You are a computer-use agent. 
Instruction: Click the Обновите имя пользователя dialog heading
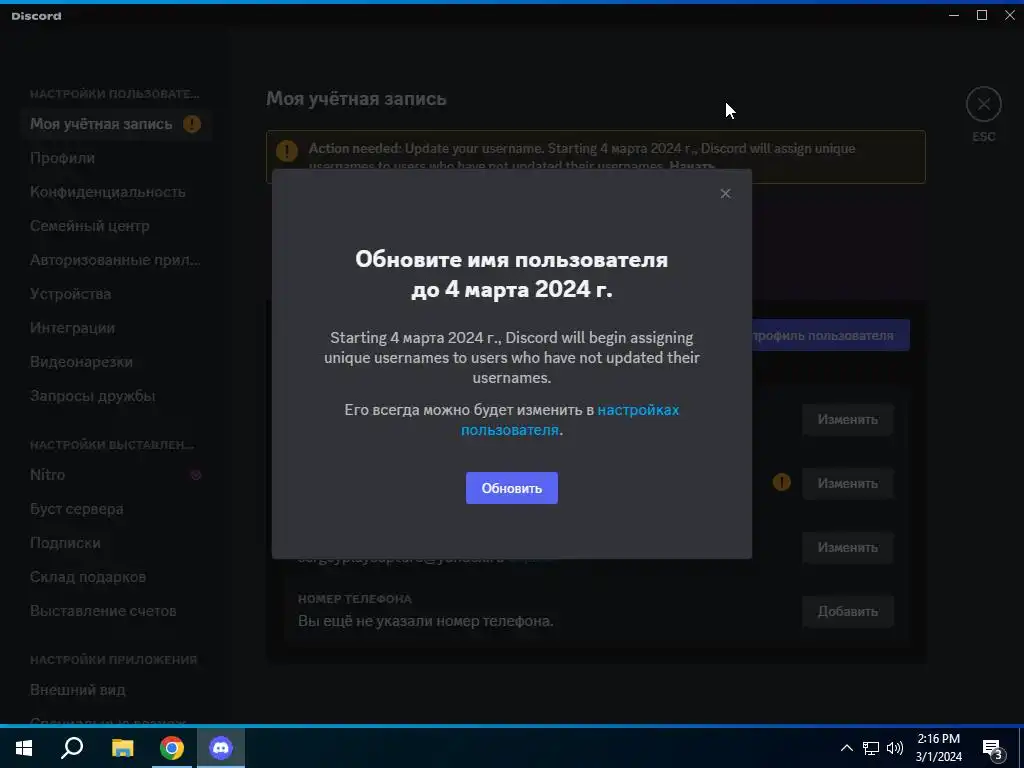pos(511,274)
